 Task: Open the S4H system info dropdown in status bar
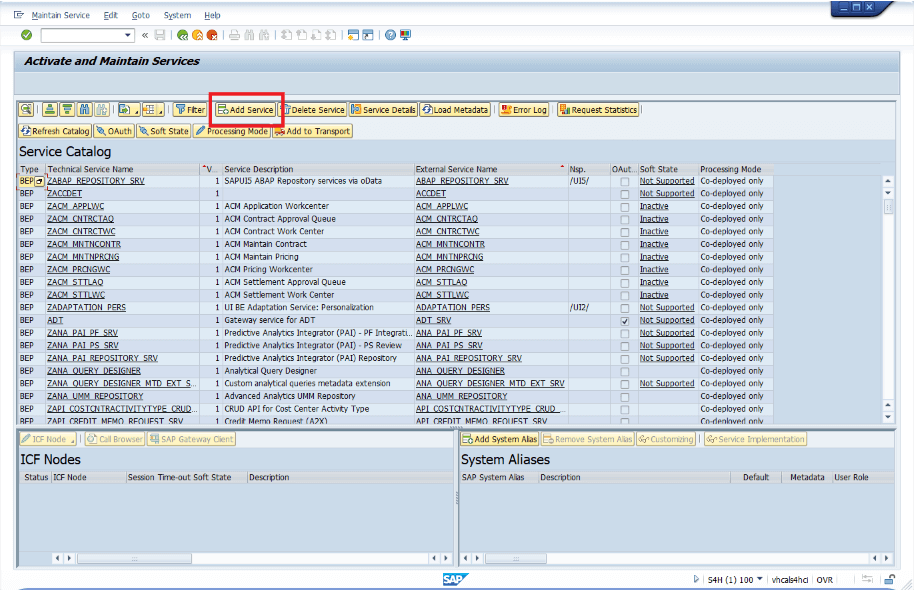point(760,580)
